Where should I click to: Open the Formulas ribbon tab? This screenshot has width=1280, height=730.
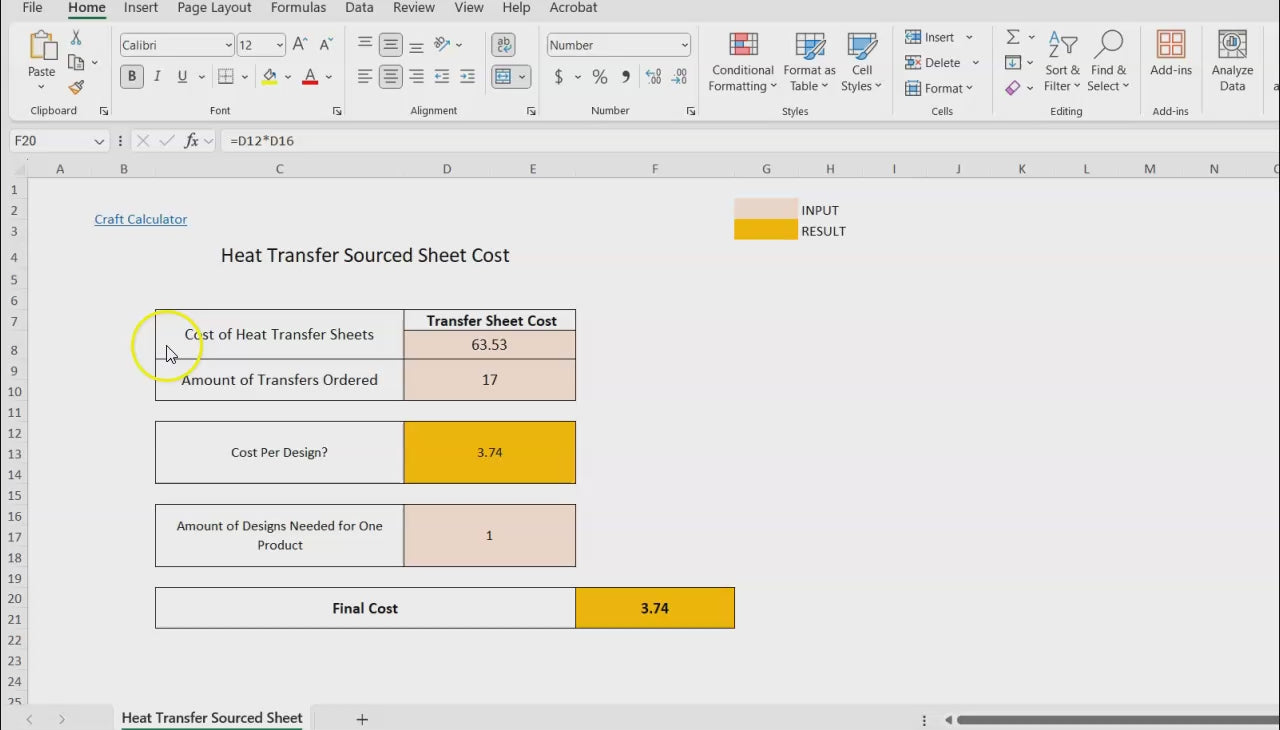[298, 8]
